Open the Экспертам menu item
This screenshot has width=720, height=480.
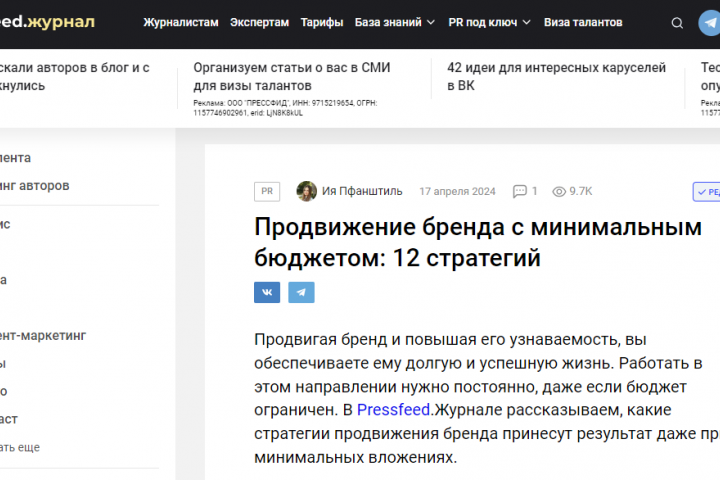259,23
